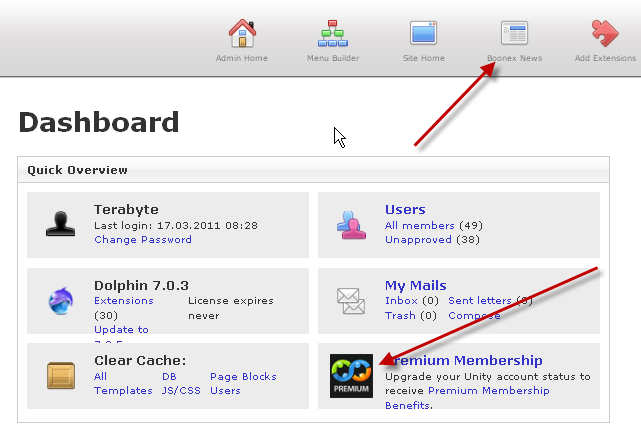Click the Admin Home label
The height and width of the screenshot is (426, 641).
(x=242, y=58)
